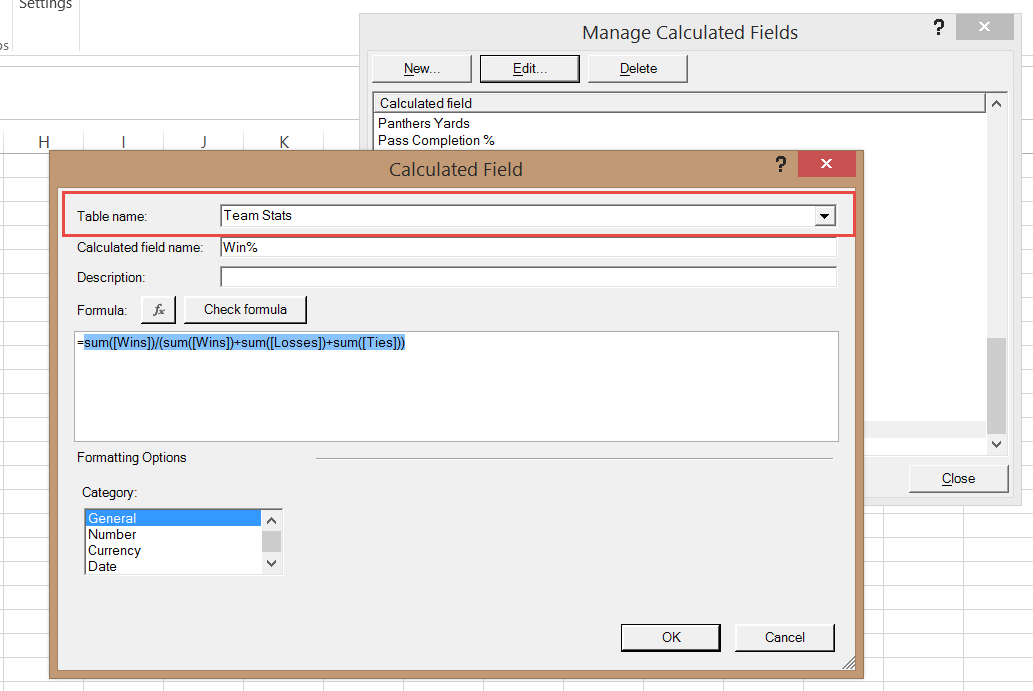Click the resize grip of Calculated Field dialog
Image resolution: width=1033 pixels, height=691 pixels.
(x=850, y=662)
